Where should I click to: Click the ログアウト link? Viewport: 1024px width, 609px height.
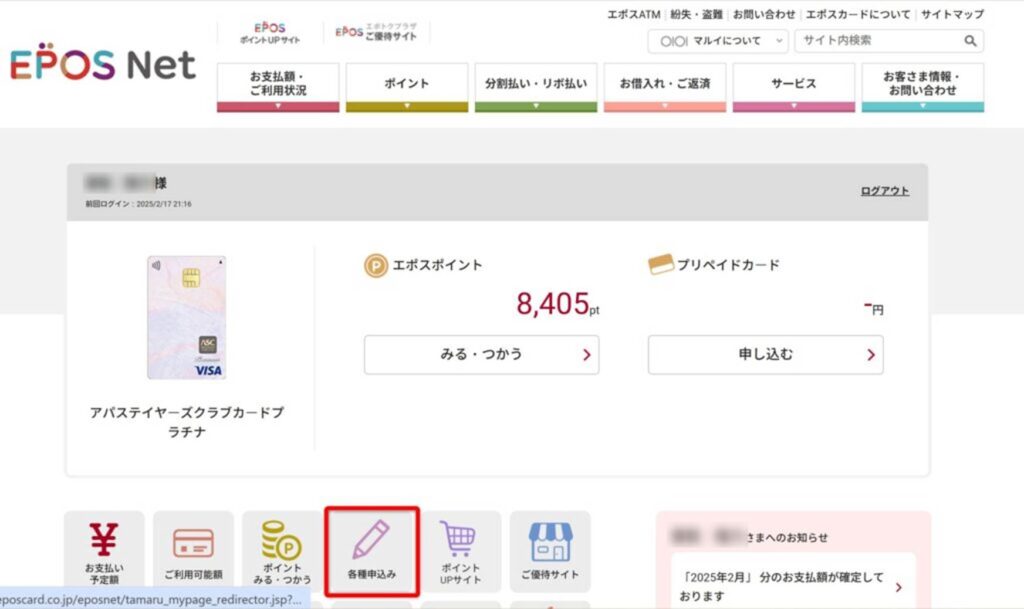point(885,191)
